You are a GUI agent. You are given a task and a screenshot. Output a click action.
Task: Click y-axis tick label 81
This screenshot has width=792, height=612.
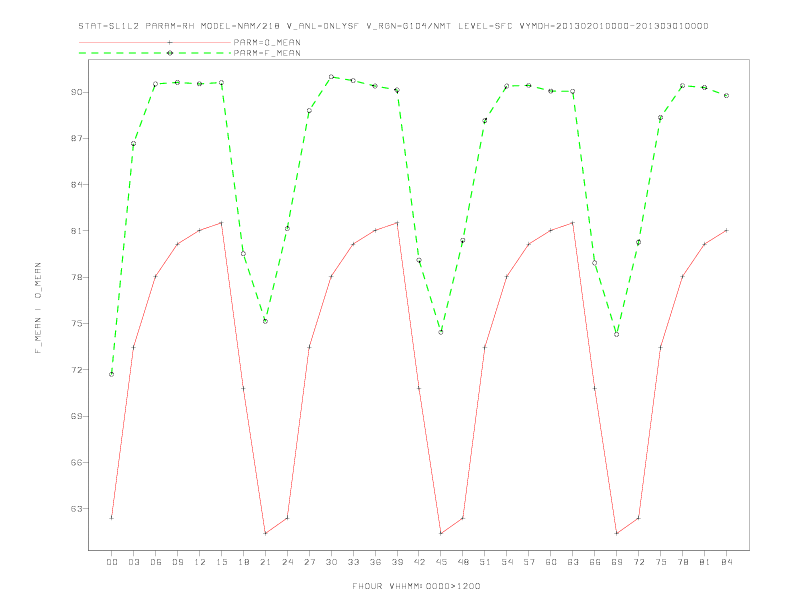77,231
